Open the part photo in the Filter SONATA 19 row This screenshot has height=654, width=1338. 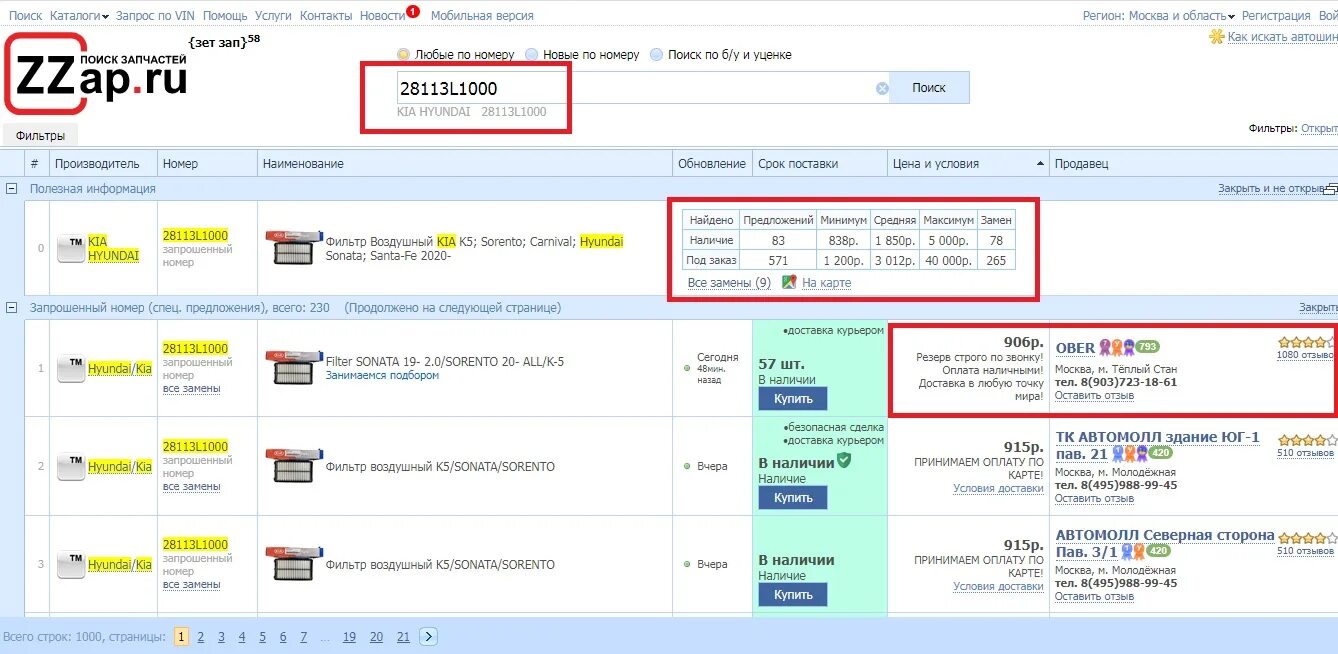tap(295, 368)
